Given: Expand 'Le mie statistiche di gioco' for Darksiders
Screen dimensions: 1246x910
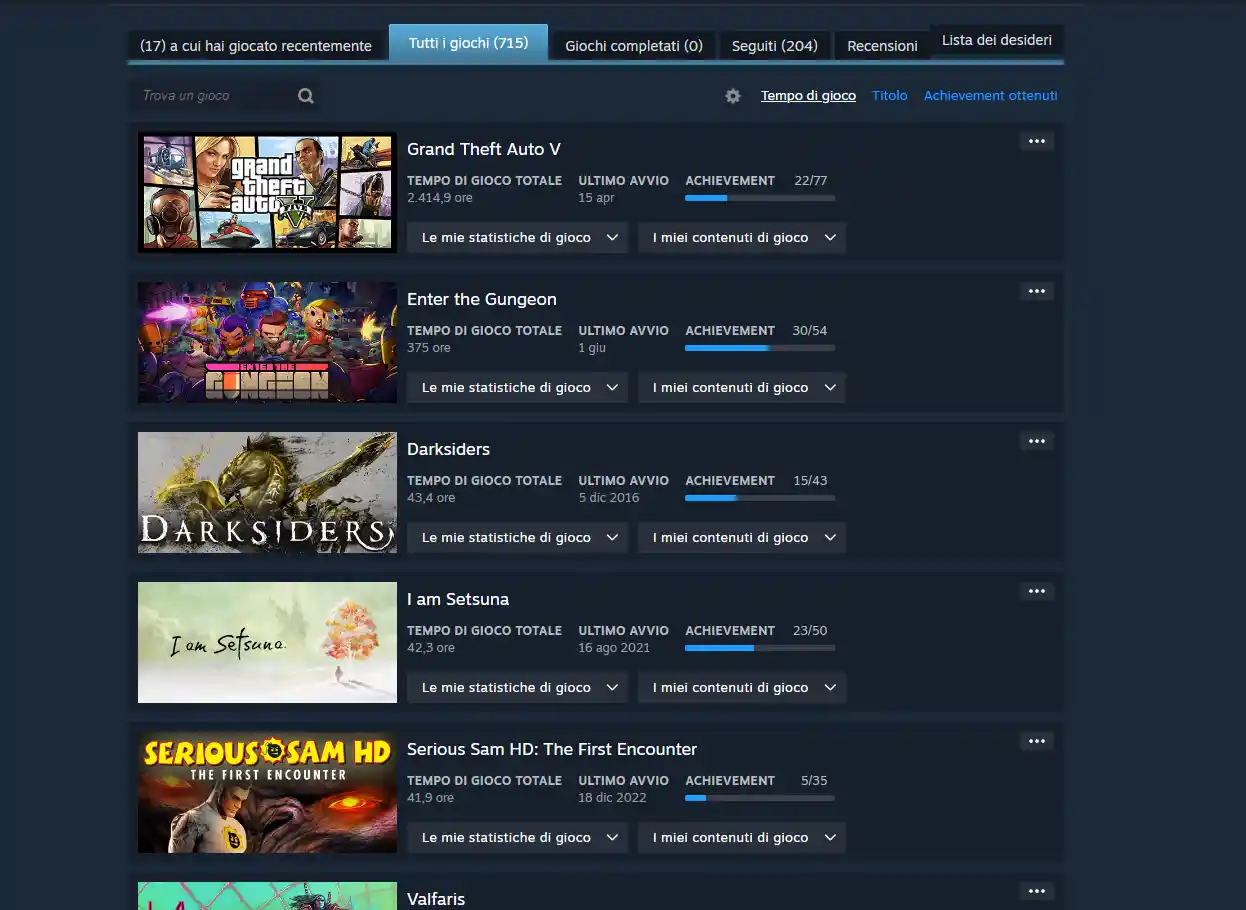Looking at the screenshot, I should coord(517,538).
